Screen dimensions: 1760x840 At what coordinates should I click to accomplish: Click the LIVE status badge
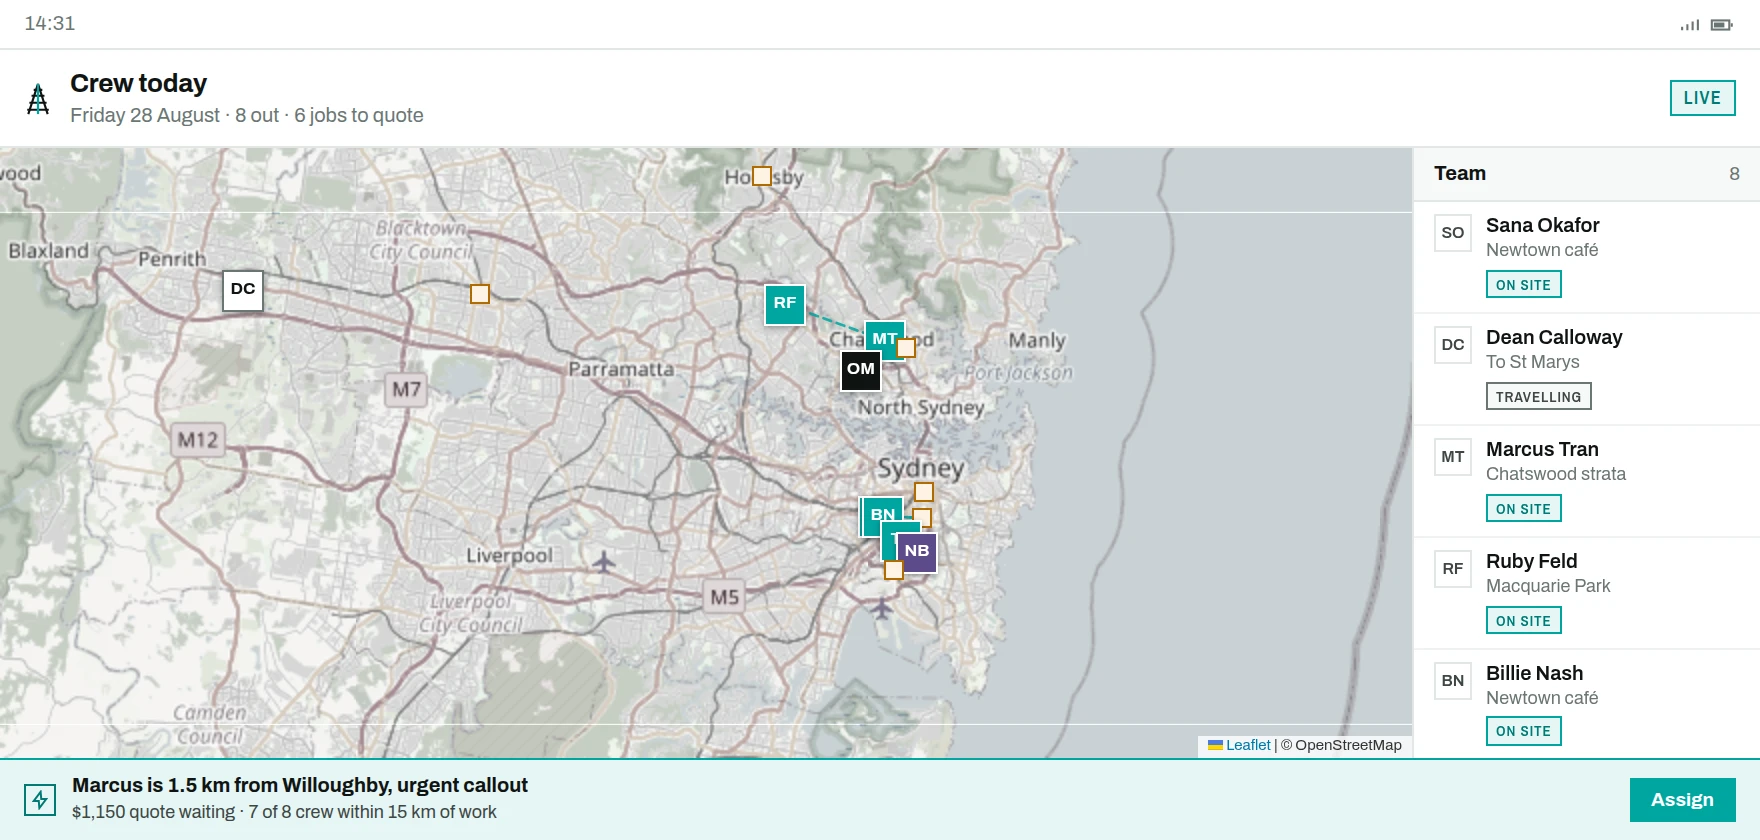pyautogui.click(x=1702, y=98)
